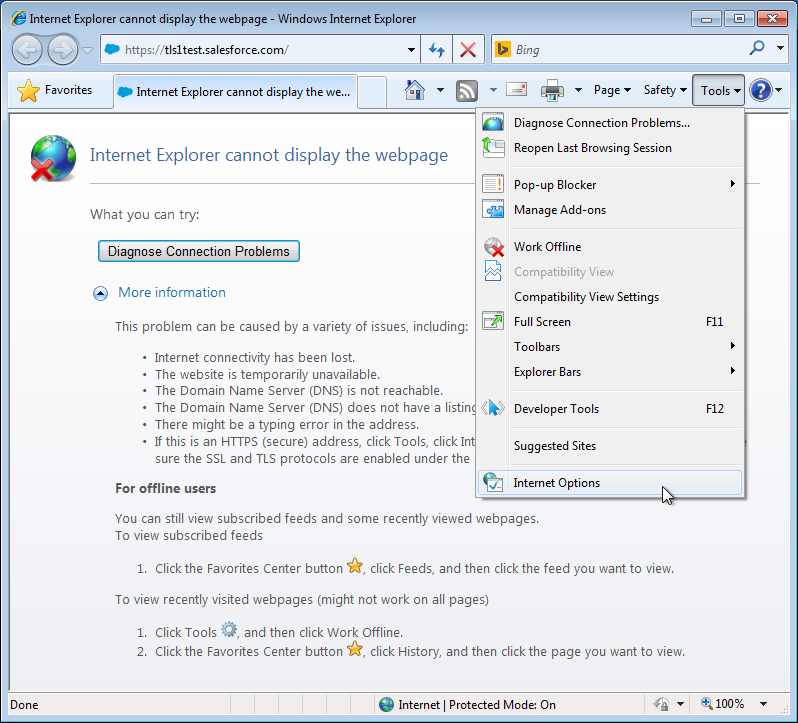Image resolution: width=798 pixels, height=723 pixels.
Task: Click the 'Done' status bar text
Action: 24,705
